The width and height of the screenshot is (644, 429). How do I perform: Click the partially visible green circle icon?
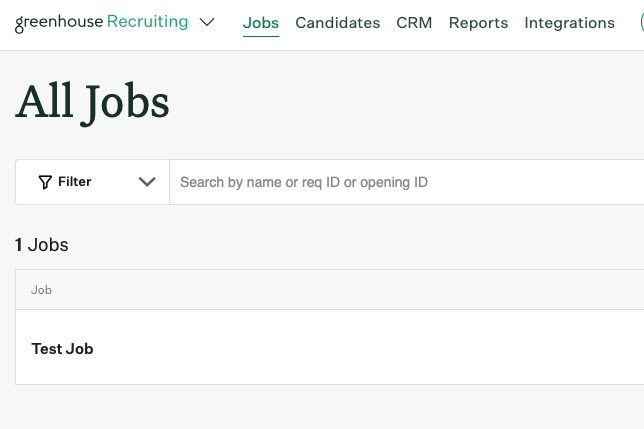[642, 22]
